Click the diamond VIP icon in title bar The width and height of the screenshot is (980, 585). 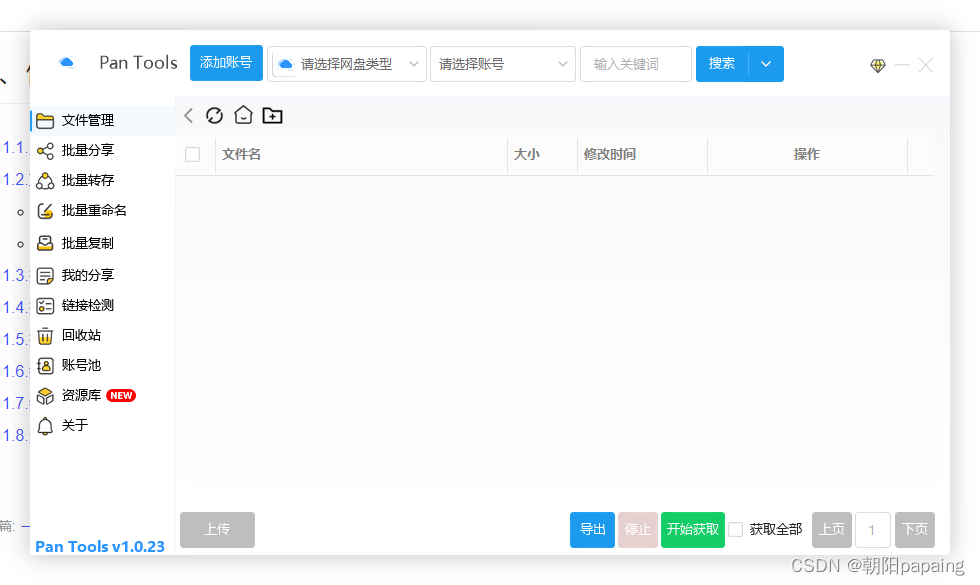click(x=878, y=65)
